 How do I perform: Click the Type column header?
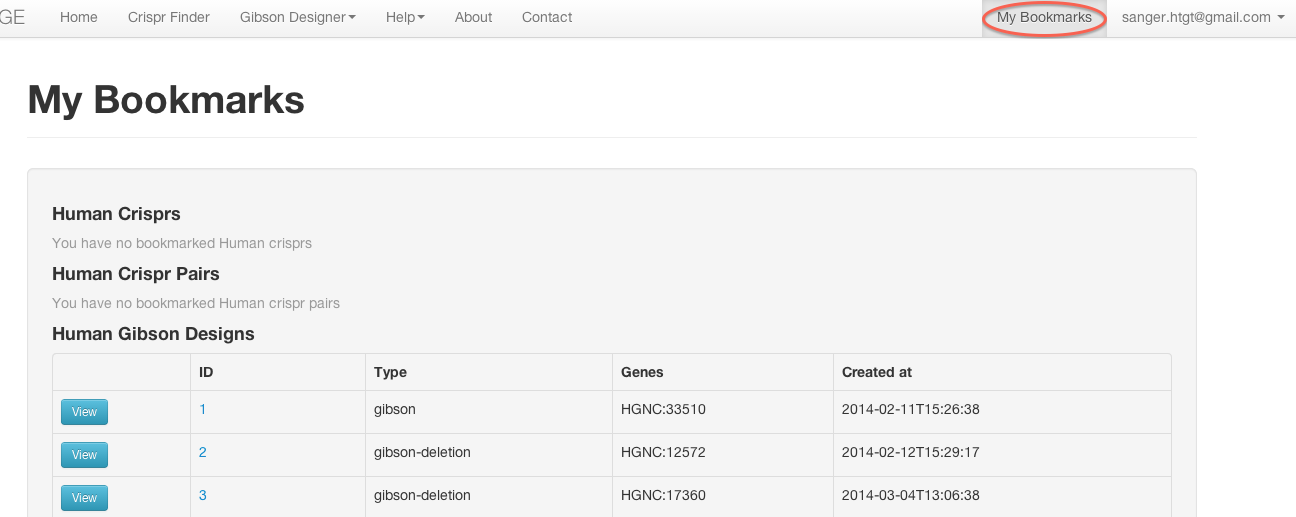point(390,372)
